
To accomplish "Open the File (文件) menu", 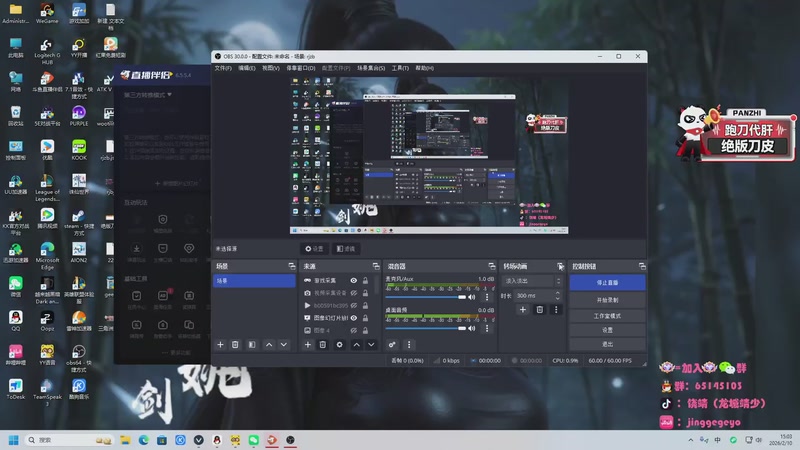I will click(223, 68).
